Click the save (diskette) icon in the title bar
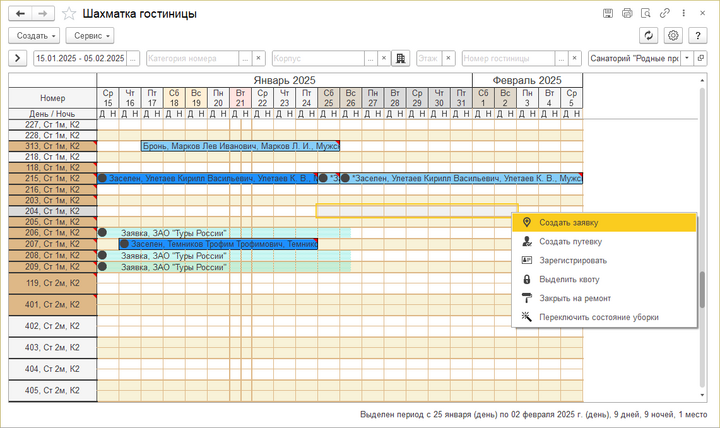Viewport: 720px width, 428px height. (x=608, y=13)
